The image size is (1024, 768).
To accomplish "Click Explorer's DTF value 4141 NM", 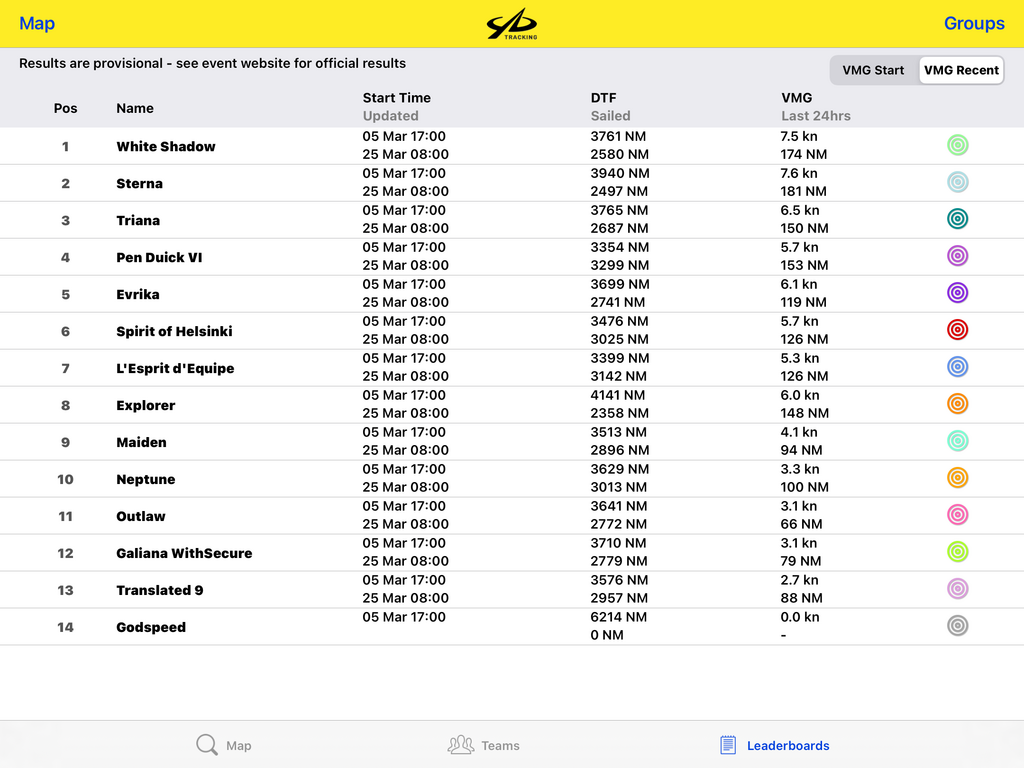I will point(618,395).
